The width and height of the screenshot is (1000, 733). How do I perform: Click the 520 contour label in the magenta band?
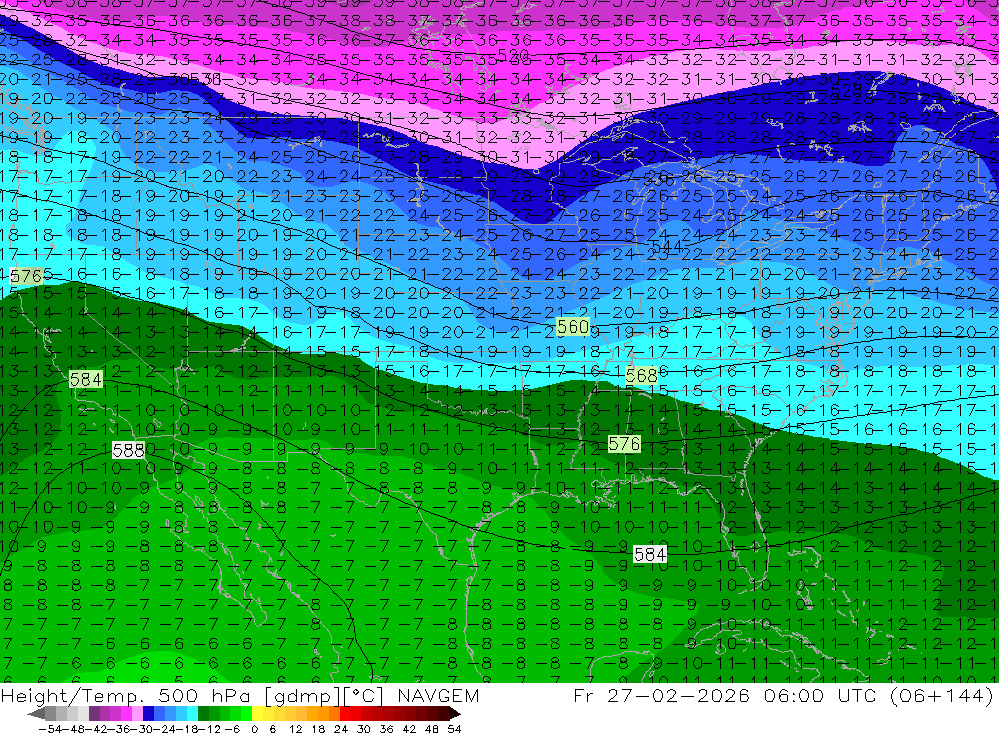pos(513,55)
